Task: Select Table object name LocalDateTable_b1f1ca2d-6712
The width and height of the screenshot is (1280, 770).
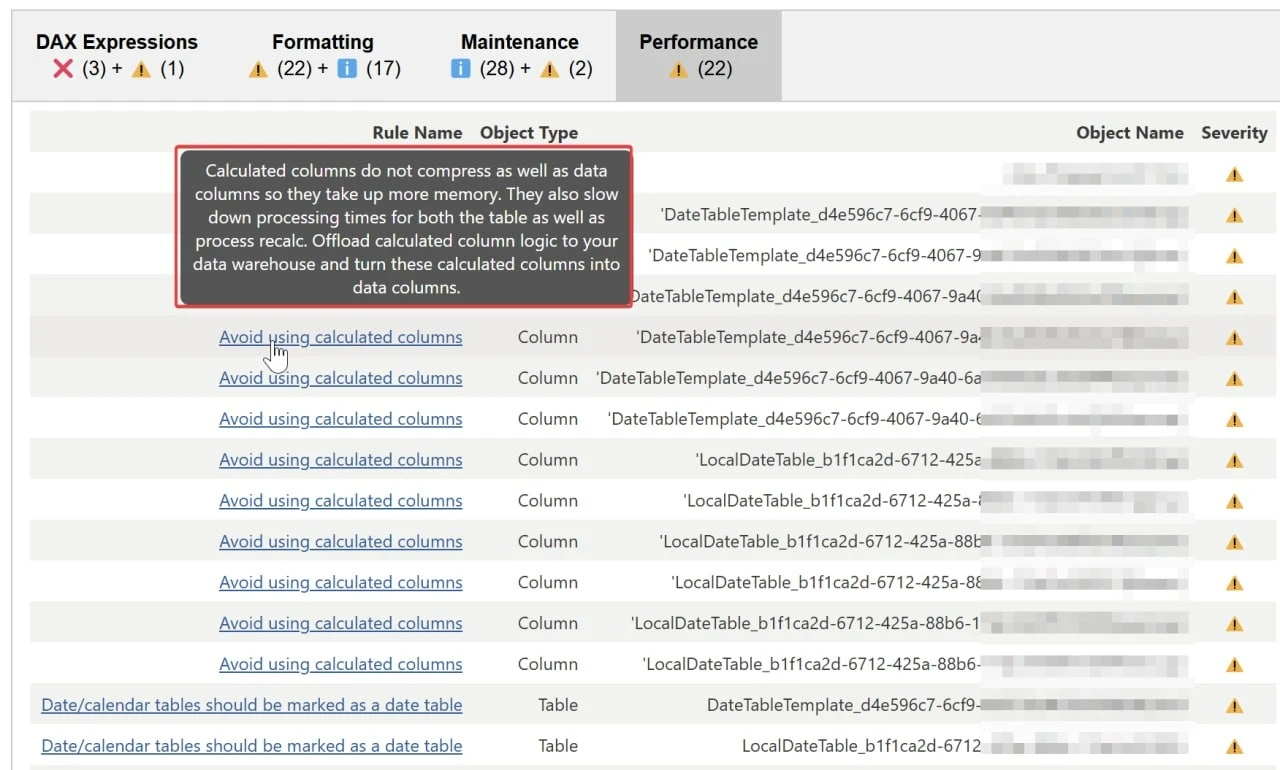Action: [861, 746]
